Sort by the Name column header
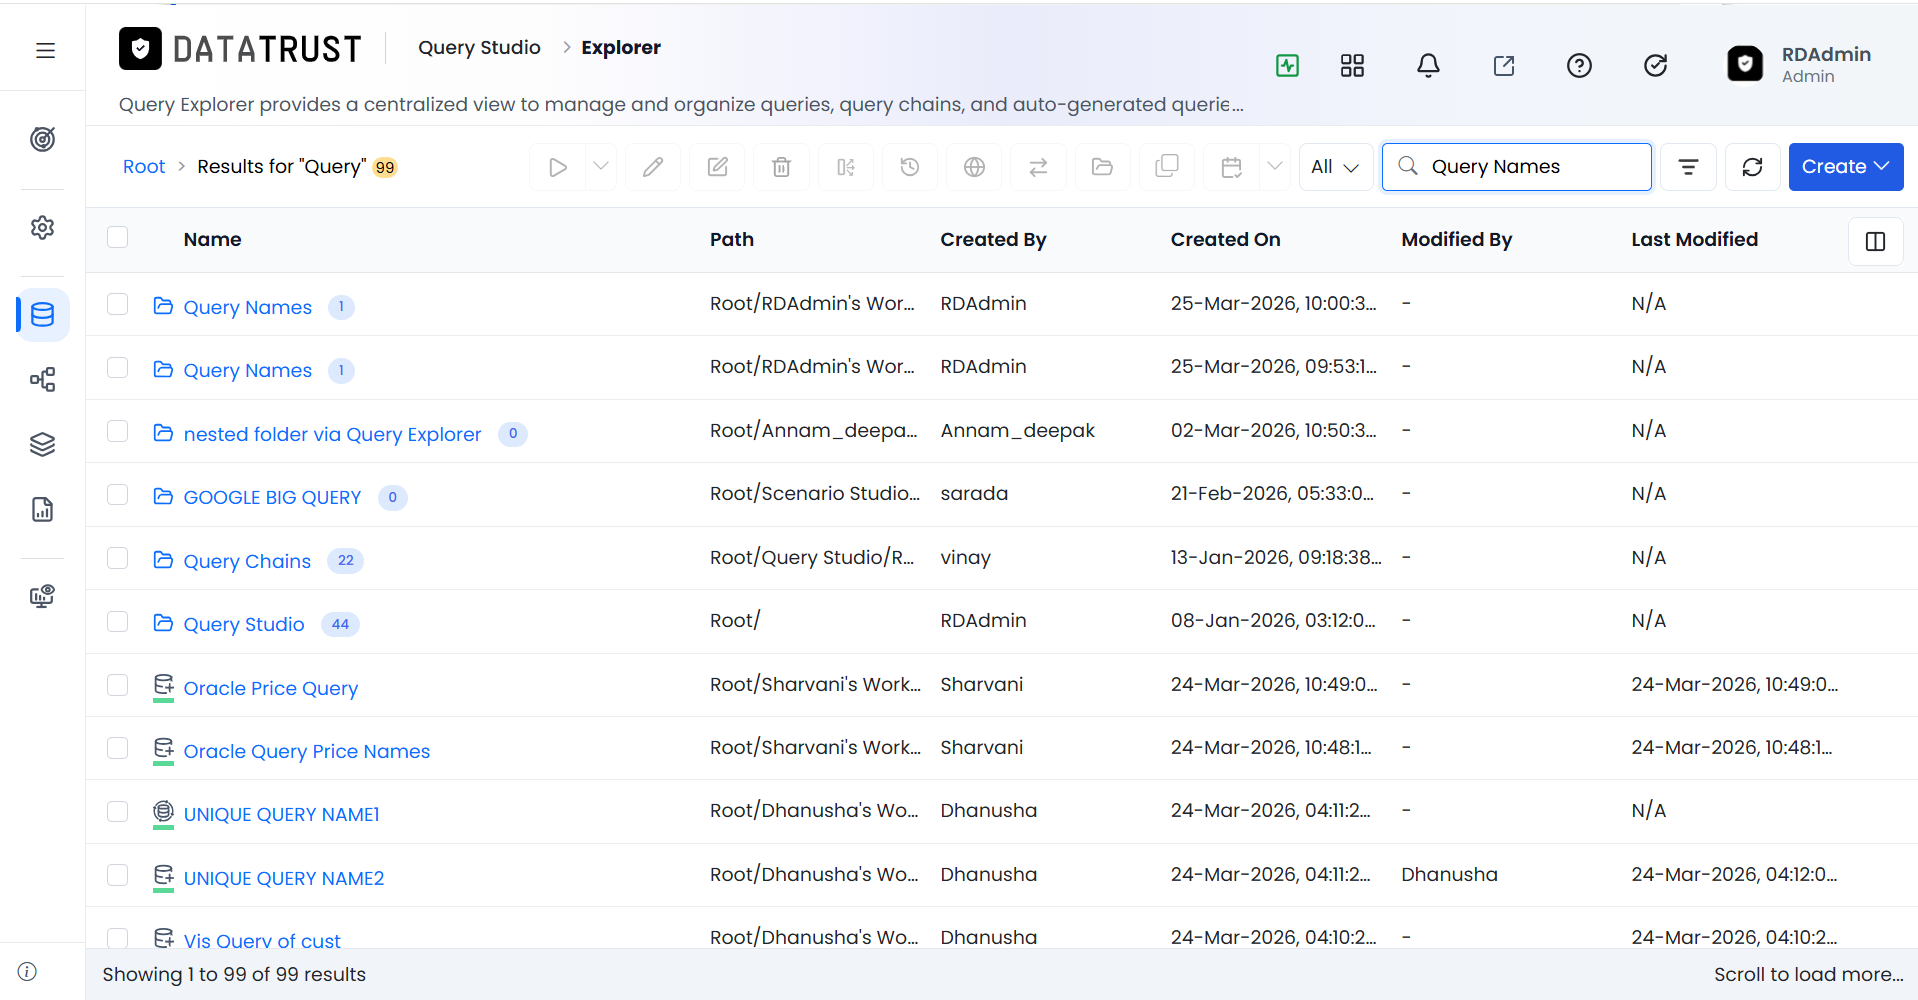This screenshot has height=1000, width=1918. pyautogui.click(x=212, y=239)
